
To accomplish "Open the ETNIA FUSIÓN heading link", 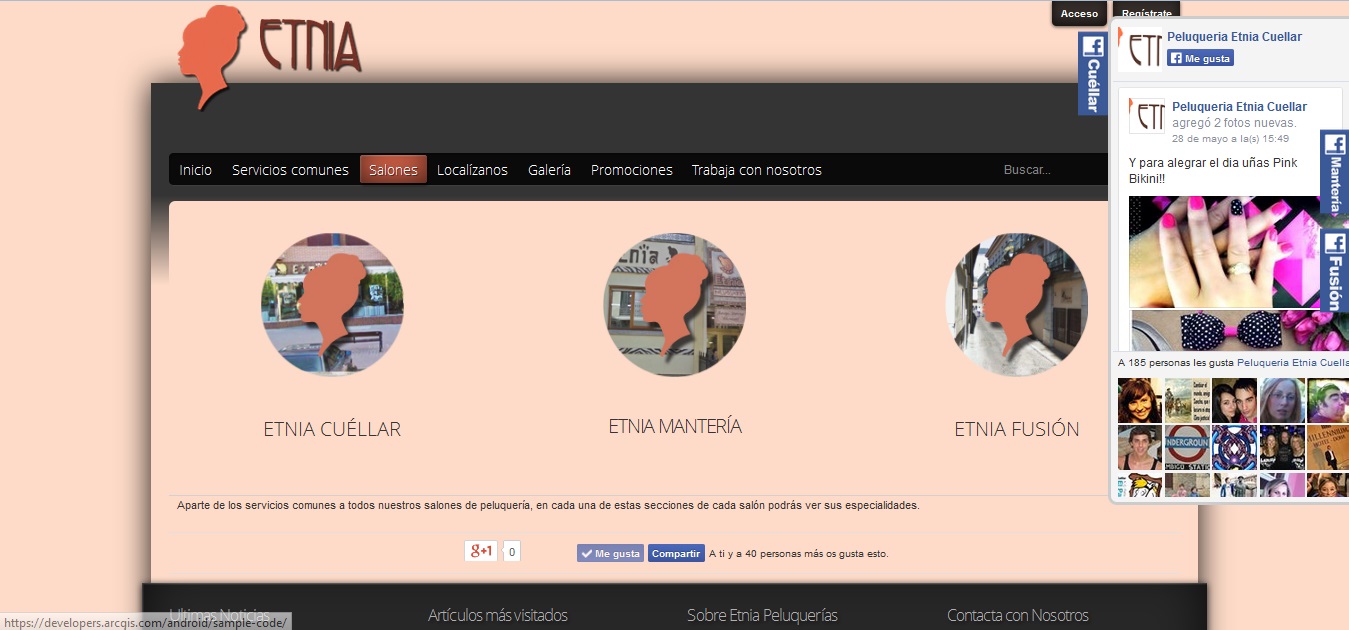I will (1016, 429).
